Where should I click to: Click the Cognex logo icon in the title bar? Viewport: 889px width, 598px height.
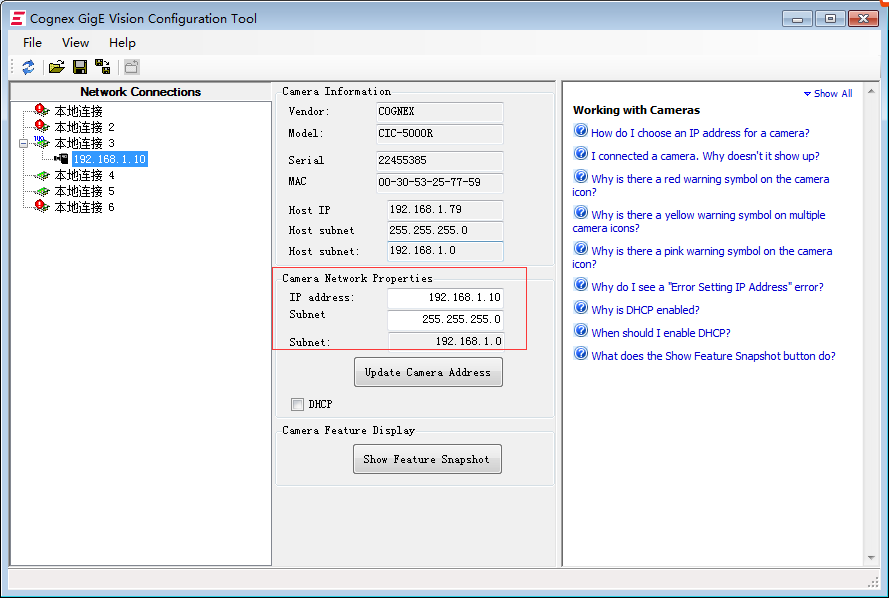click(18, 18)
